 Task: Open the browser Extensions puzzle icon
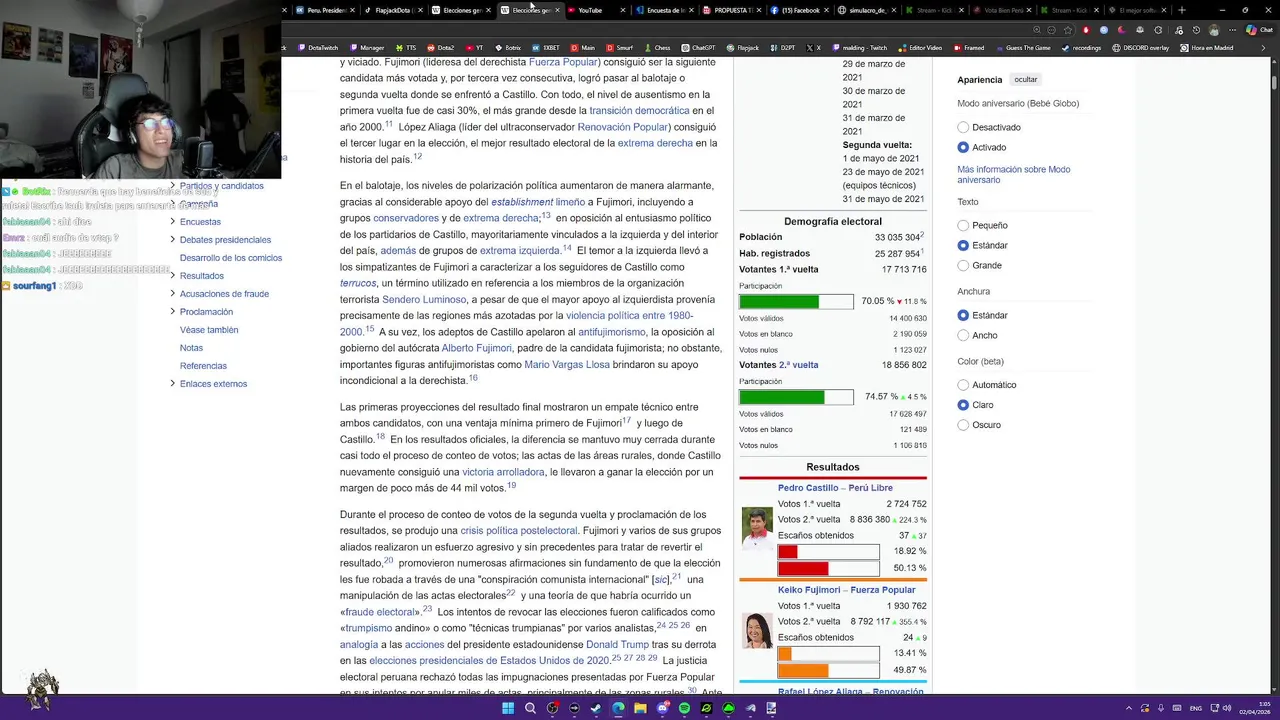click(1158, 30)
